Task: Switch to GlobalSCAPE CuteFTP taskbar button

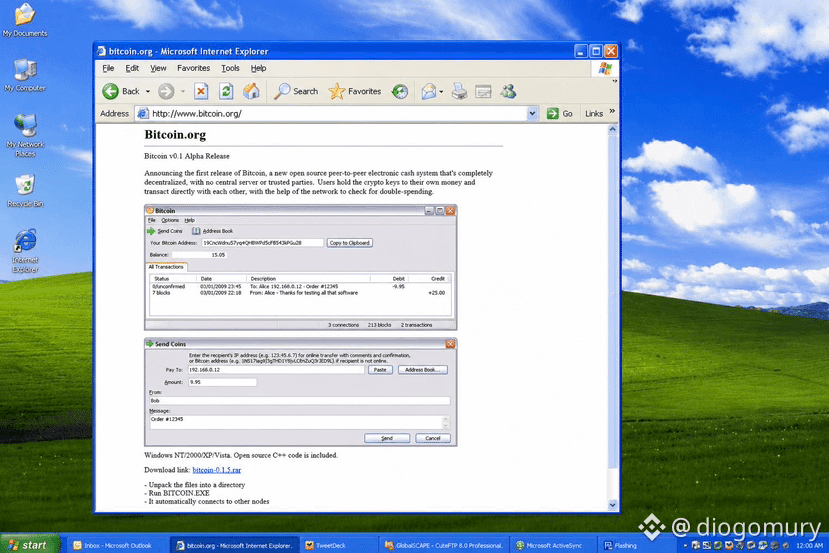Action: 444,545
